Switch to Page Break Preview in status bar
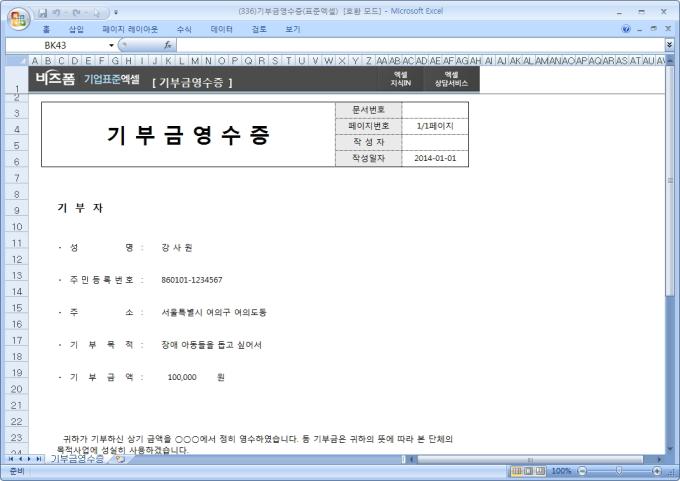 pos(539,471)
